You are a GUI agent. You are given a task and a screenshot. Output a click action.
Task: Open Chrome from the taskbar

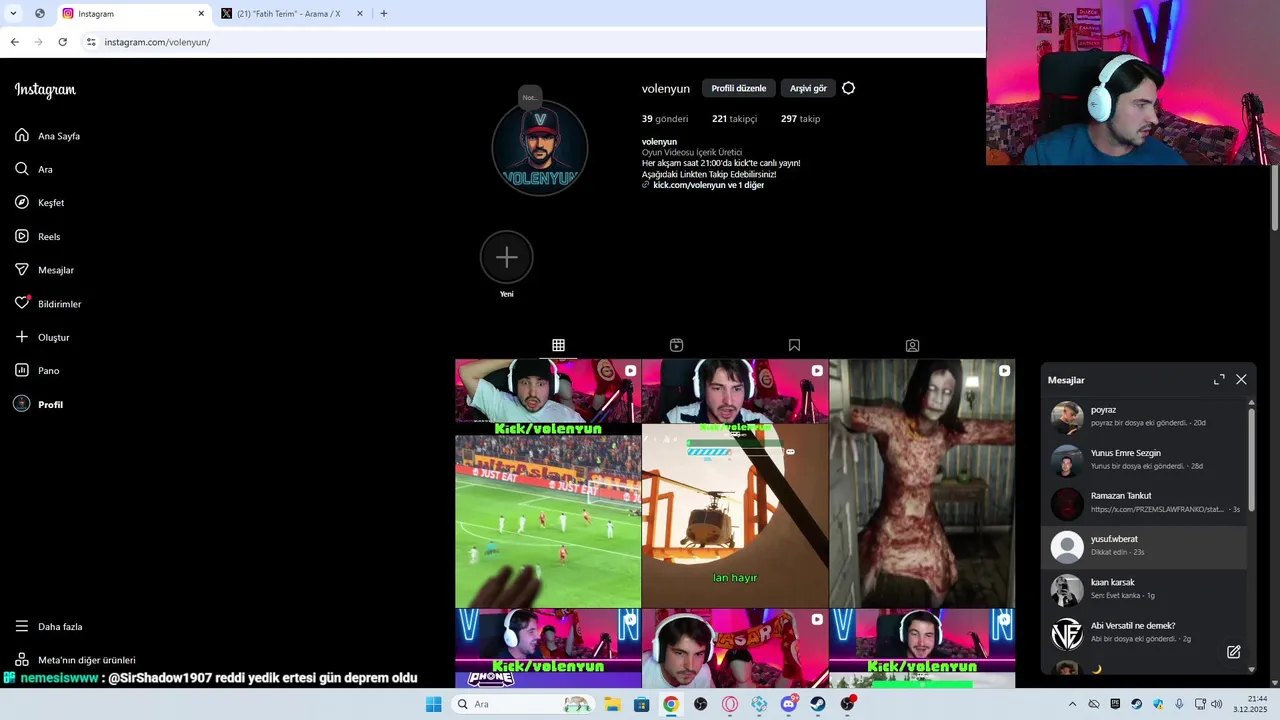[671, 704]
